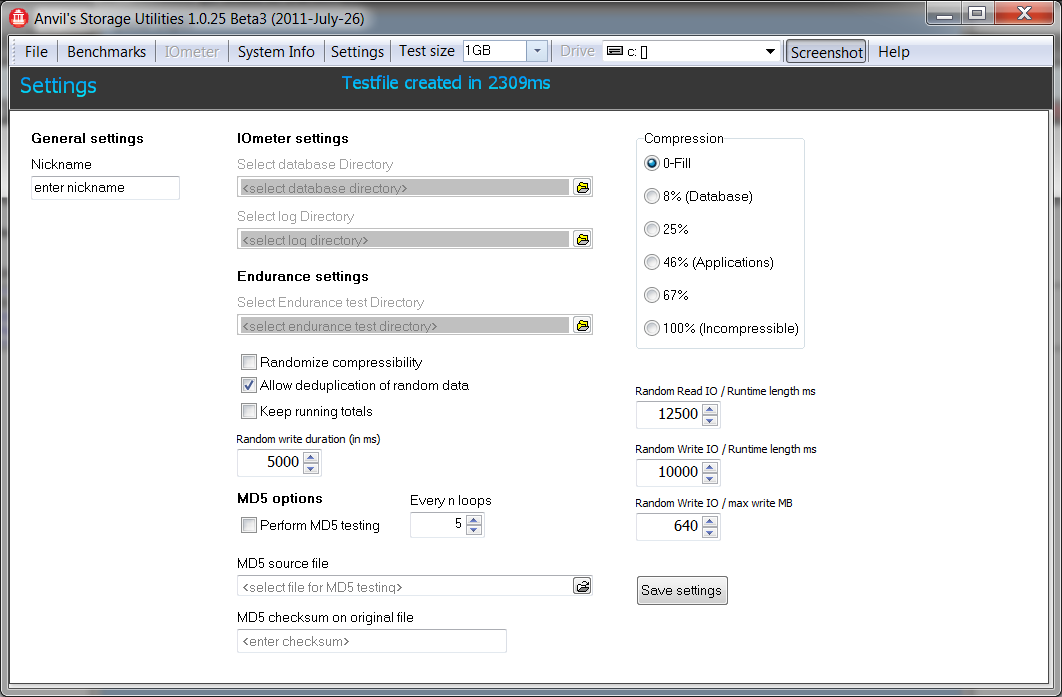Open the System Info menu
The image size is (1062, 697).
276,52
